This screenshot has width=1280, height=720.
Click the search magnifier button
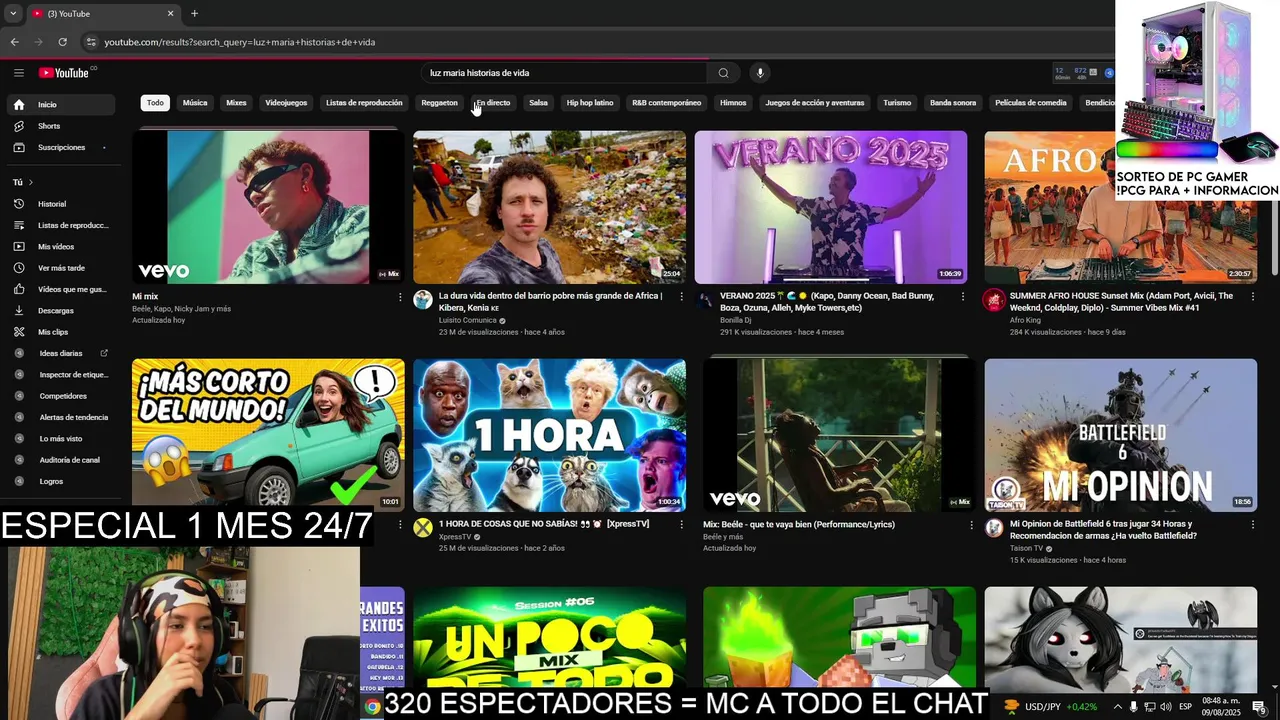coord(723,73)
